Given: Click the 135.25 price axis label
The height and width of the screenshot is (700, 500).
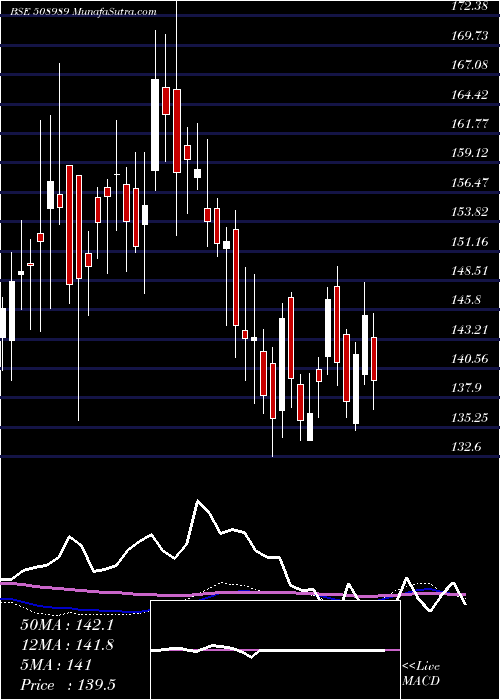Looking at the screenshot, I should (x=470, y=418).
